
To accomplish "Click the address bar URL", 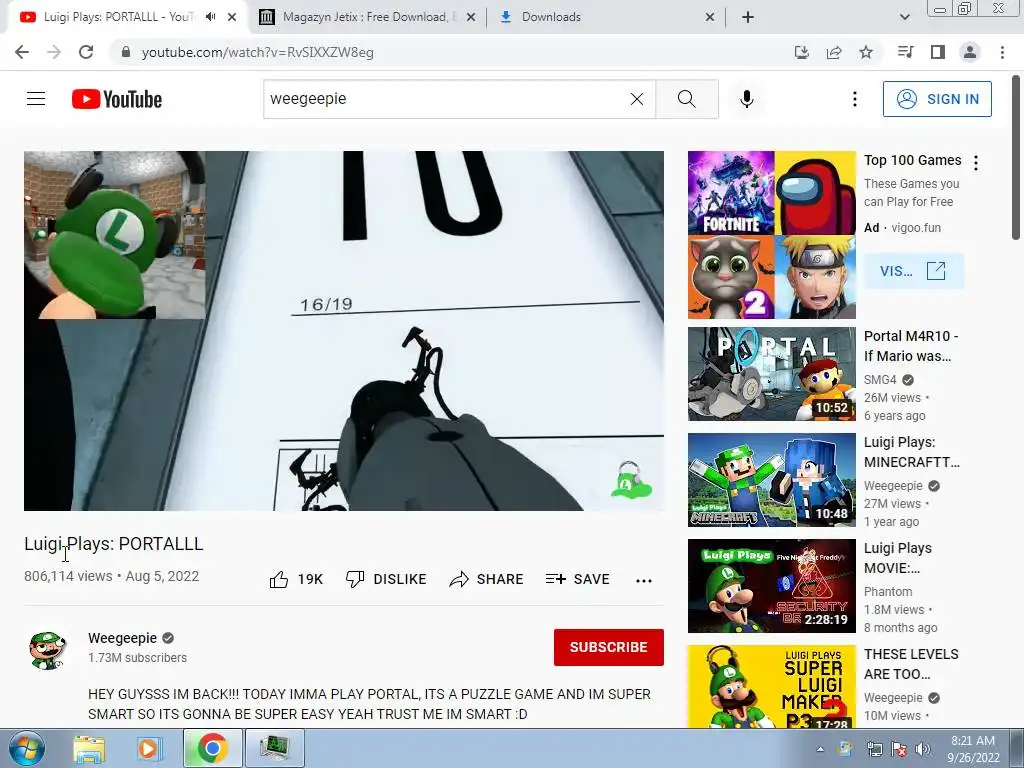I will click(x=257, y=52).
